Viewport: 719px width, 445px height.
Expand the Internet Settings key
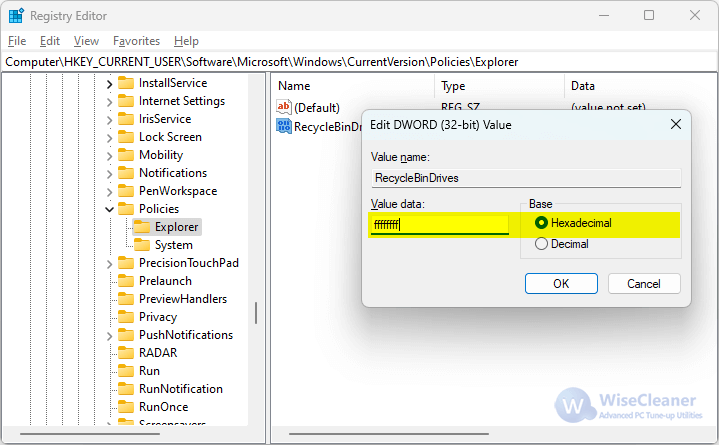point(109,102)
